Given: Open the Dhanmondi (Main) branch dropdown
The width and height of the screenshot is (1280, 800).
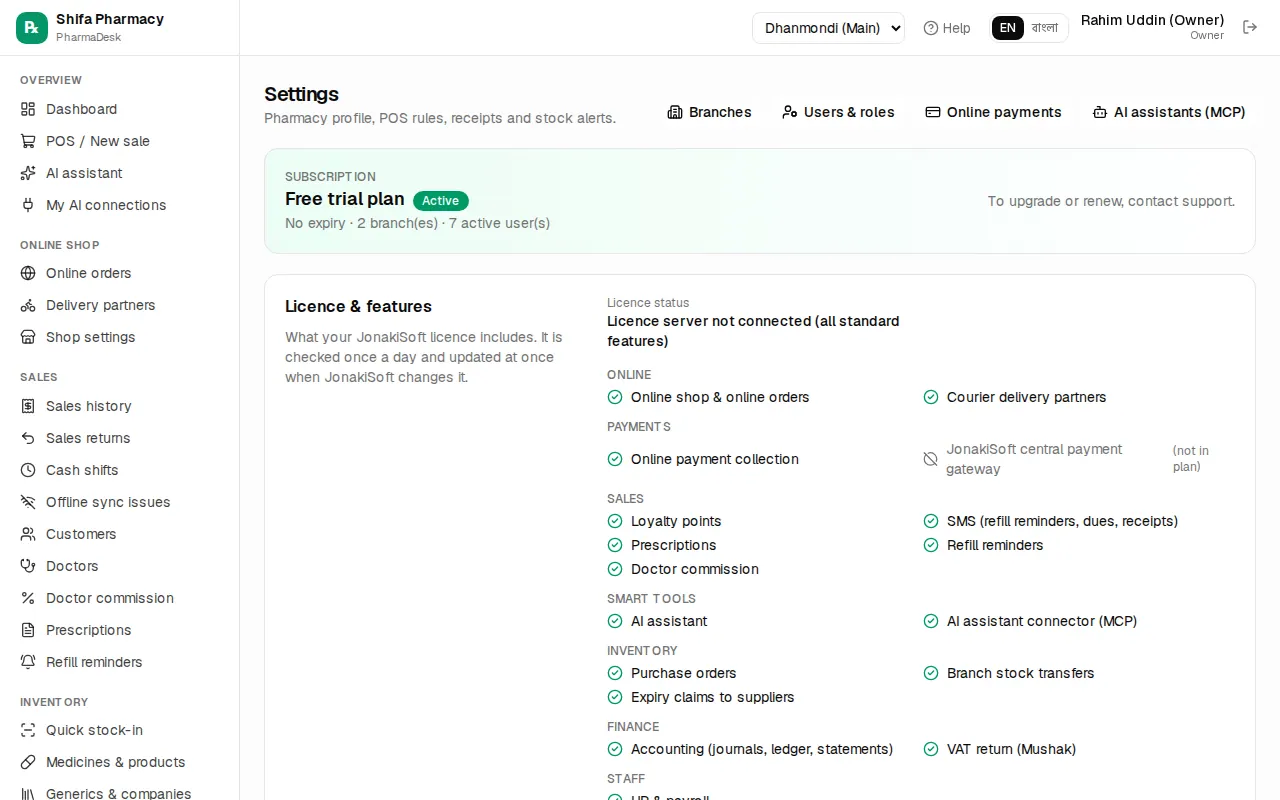Looking at the screenshot, I should click(828, 28).
